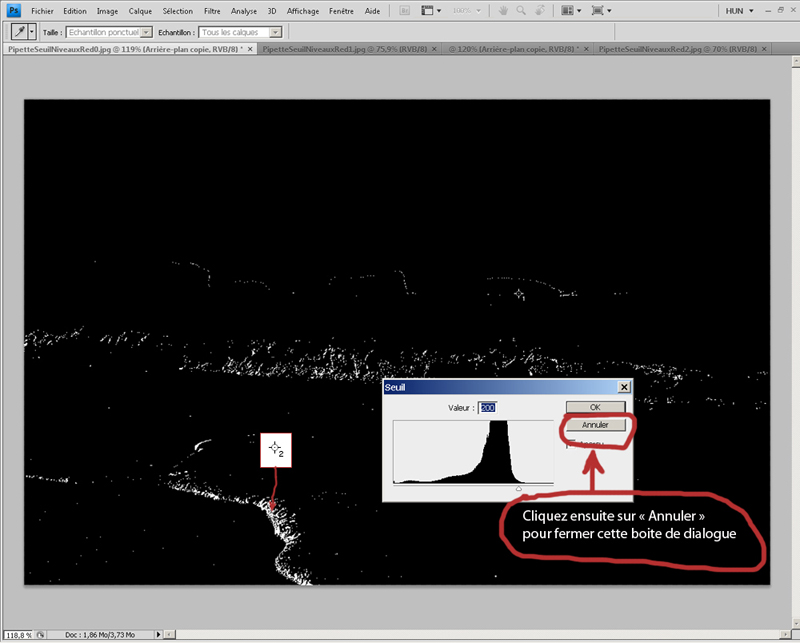Image resolution: width=800 pixels, height=643 pixels.
Task: Launch Bridge with the Br icon
Action: [x=405, y=11]
